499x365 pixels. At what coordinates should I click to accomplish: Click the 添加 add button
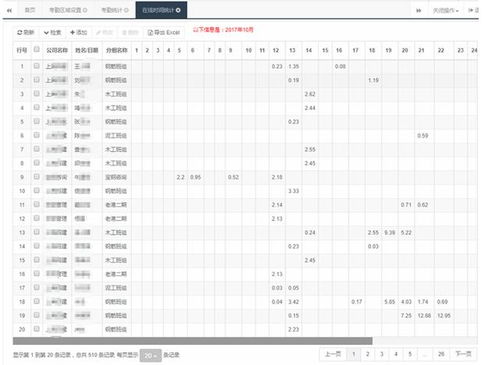pyautogui.click(x=79, y=32)
